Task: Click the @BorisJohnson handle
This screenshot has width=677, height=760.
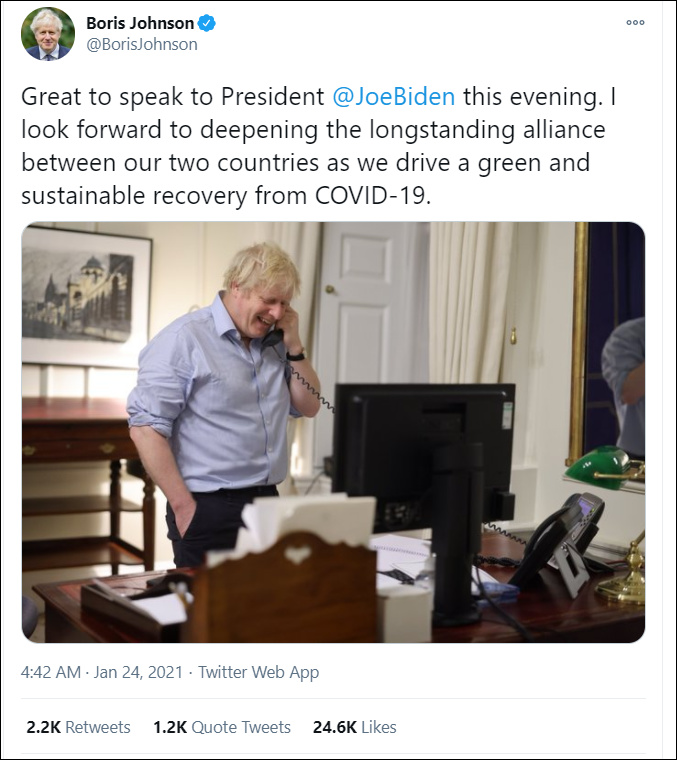Action: [142, 44]
